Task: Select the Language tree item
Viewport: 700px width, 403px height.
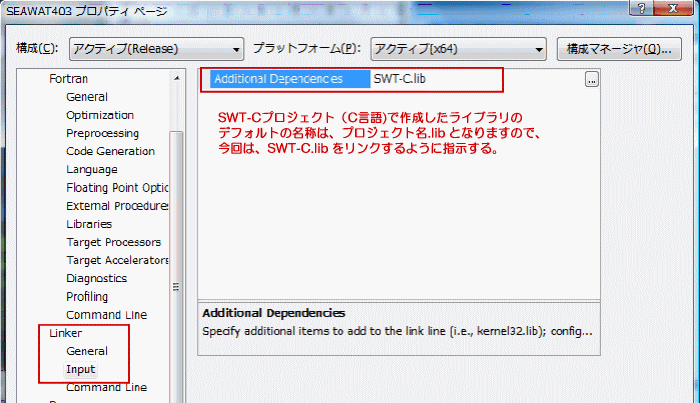Action: pos(92,170)
